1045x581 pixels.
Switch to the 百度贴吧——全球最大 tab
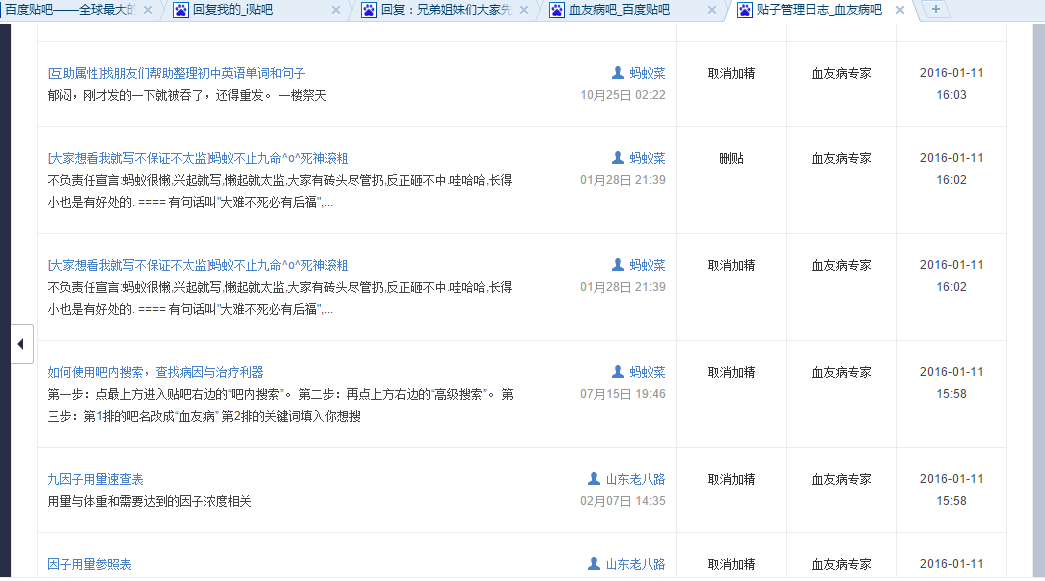[70, 10]
